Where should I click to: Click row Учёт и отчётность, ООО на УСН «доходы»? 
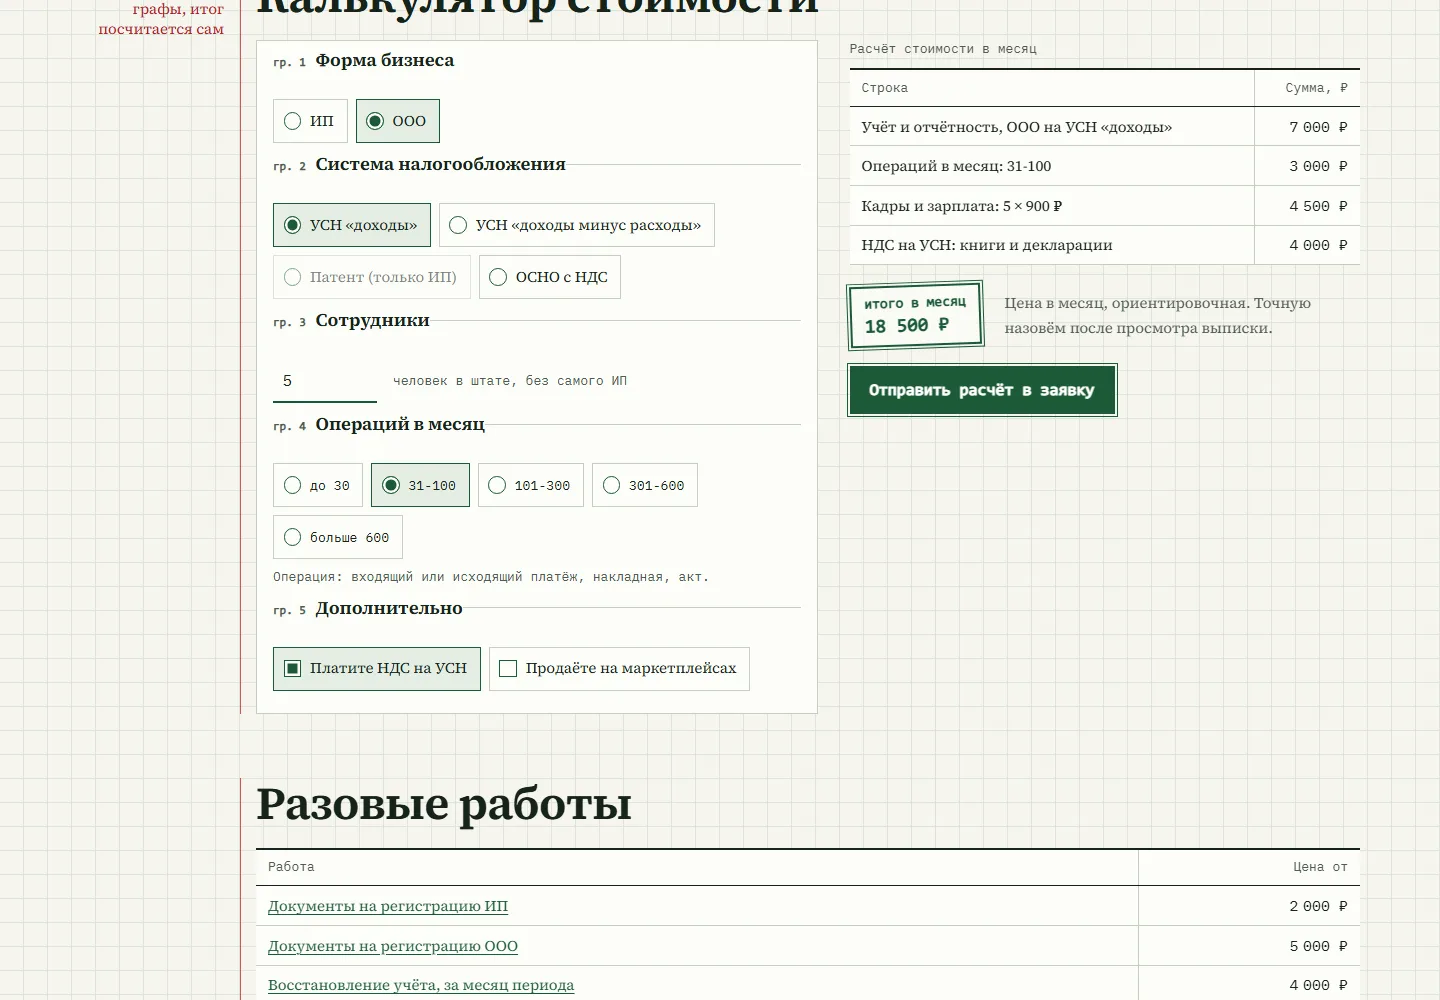(x=1104, y=127)
